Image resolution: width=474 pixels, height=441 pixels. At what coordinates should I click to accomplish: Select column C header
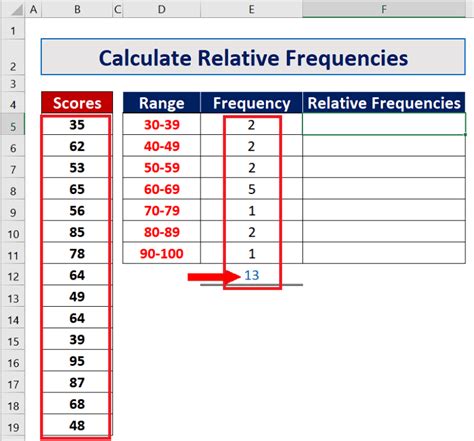(x=118, y=9)
